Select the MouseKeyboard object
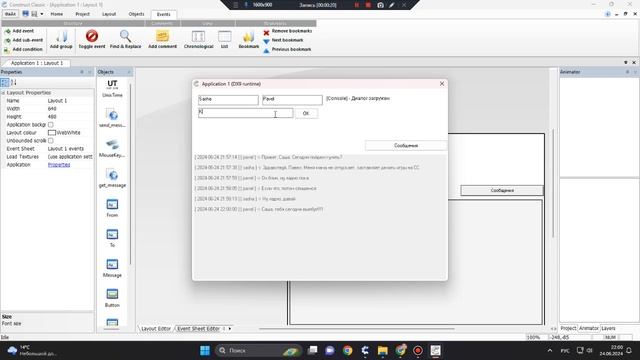640x360 pixels. pos(112,148)
